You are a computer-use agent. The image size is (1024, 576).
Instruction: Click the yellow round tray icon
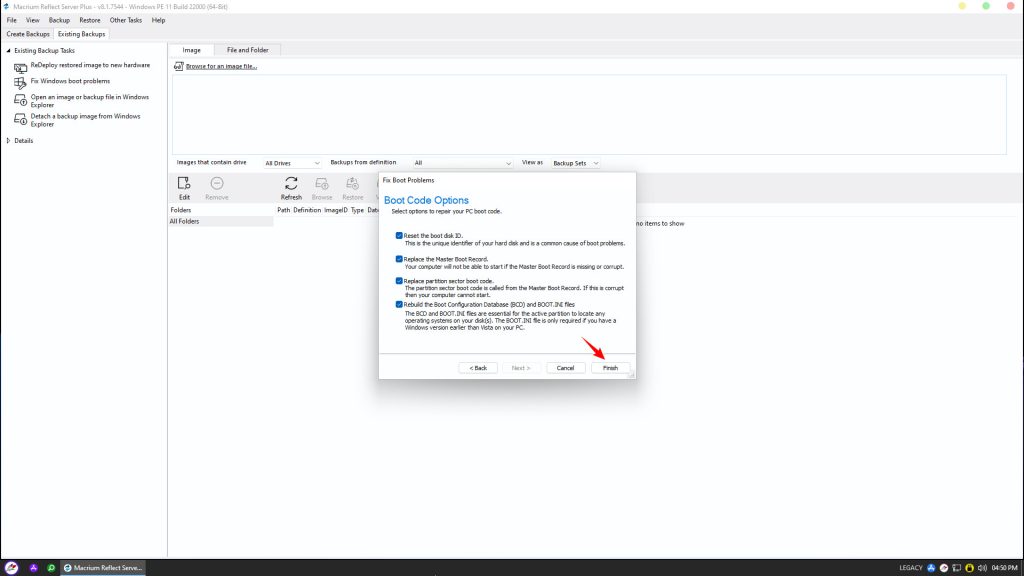[x=969, y=568]
